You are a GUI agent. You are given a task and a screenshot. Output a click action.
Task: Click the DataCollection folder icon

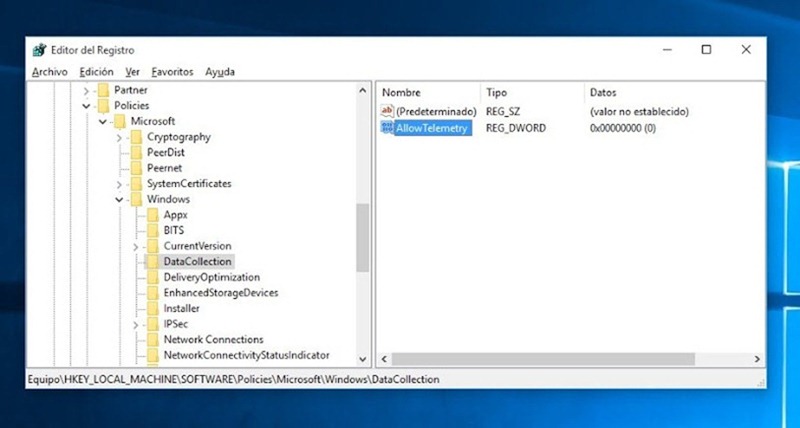tap(153, 262)
